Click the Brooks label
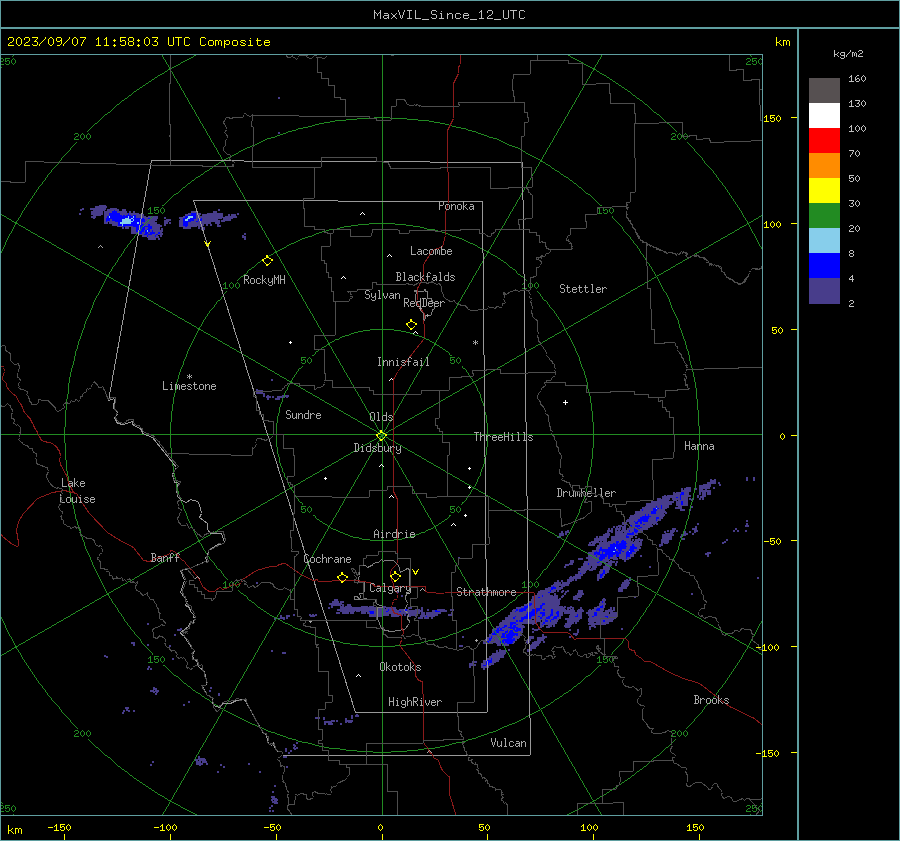 [x=711, y=700]
